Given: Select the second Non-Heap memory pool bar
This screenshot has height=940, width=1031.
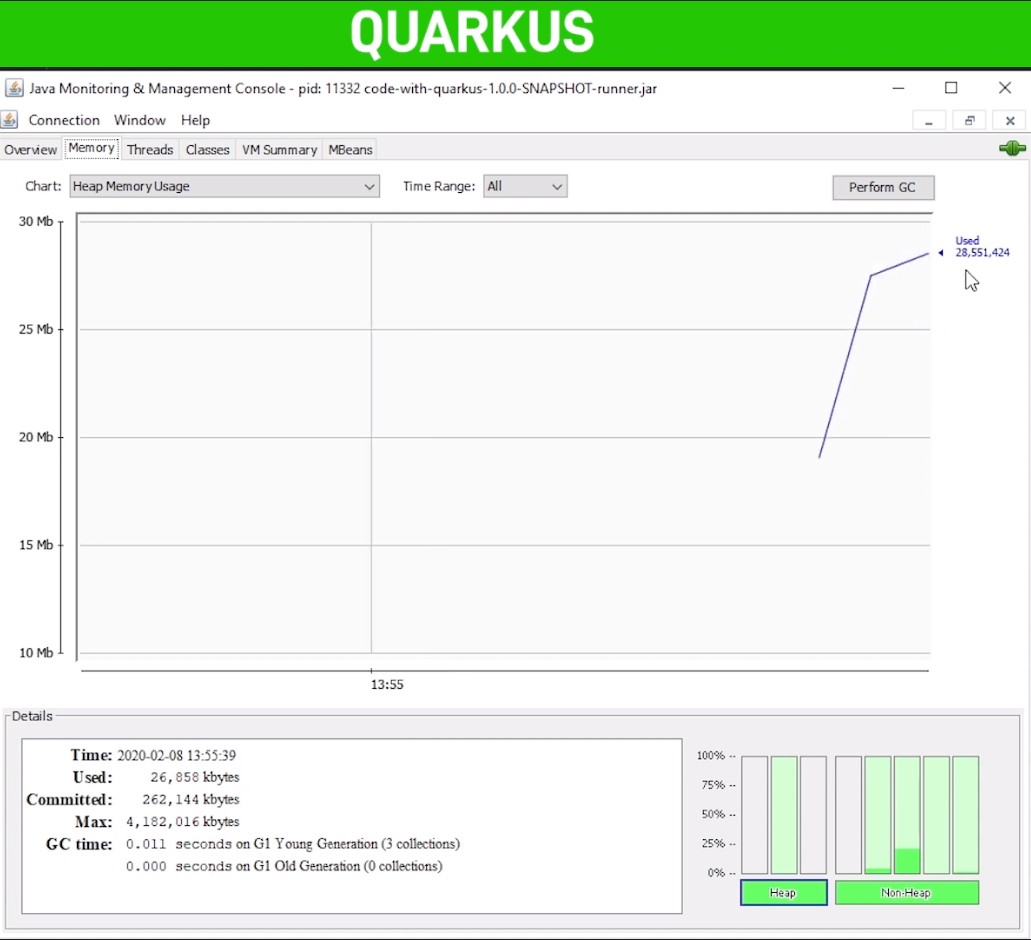Looking at the screenshot, I should [878, 814].
